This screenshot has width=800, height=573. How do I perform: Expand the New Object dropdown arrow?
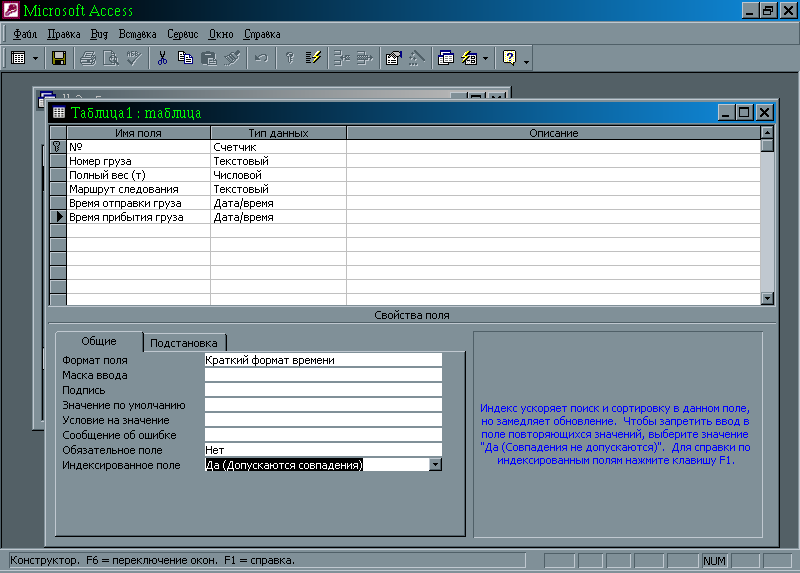coord(485,58)
